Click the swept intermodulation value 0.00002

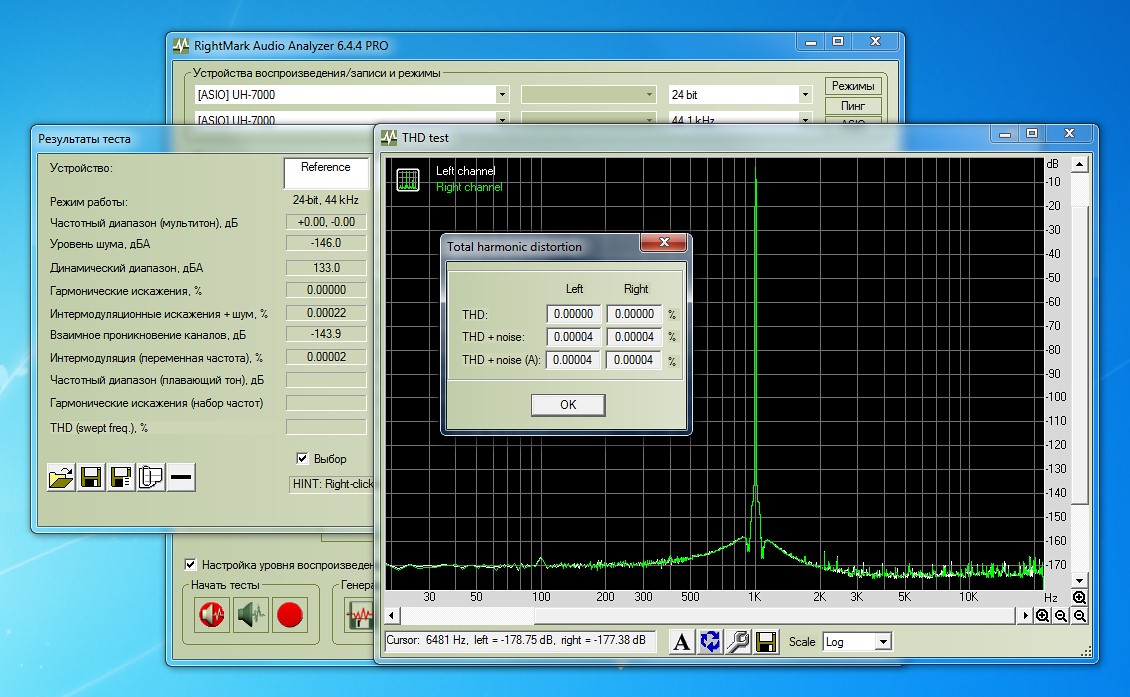click(326, 357)
